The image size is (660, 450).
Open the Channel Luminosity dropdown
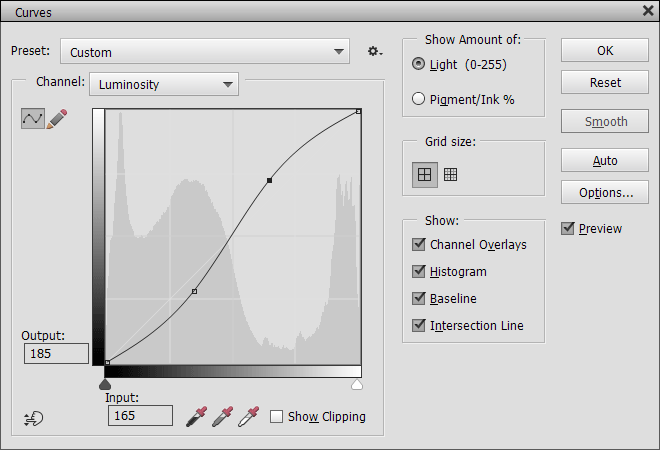click(164, 85)
